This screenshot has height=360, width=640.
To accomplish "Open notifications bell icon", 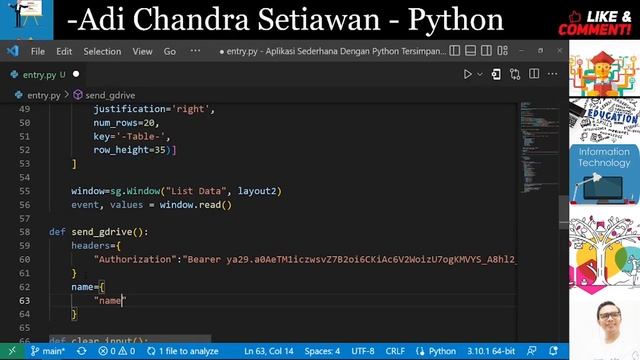I will (553, 351).
